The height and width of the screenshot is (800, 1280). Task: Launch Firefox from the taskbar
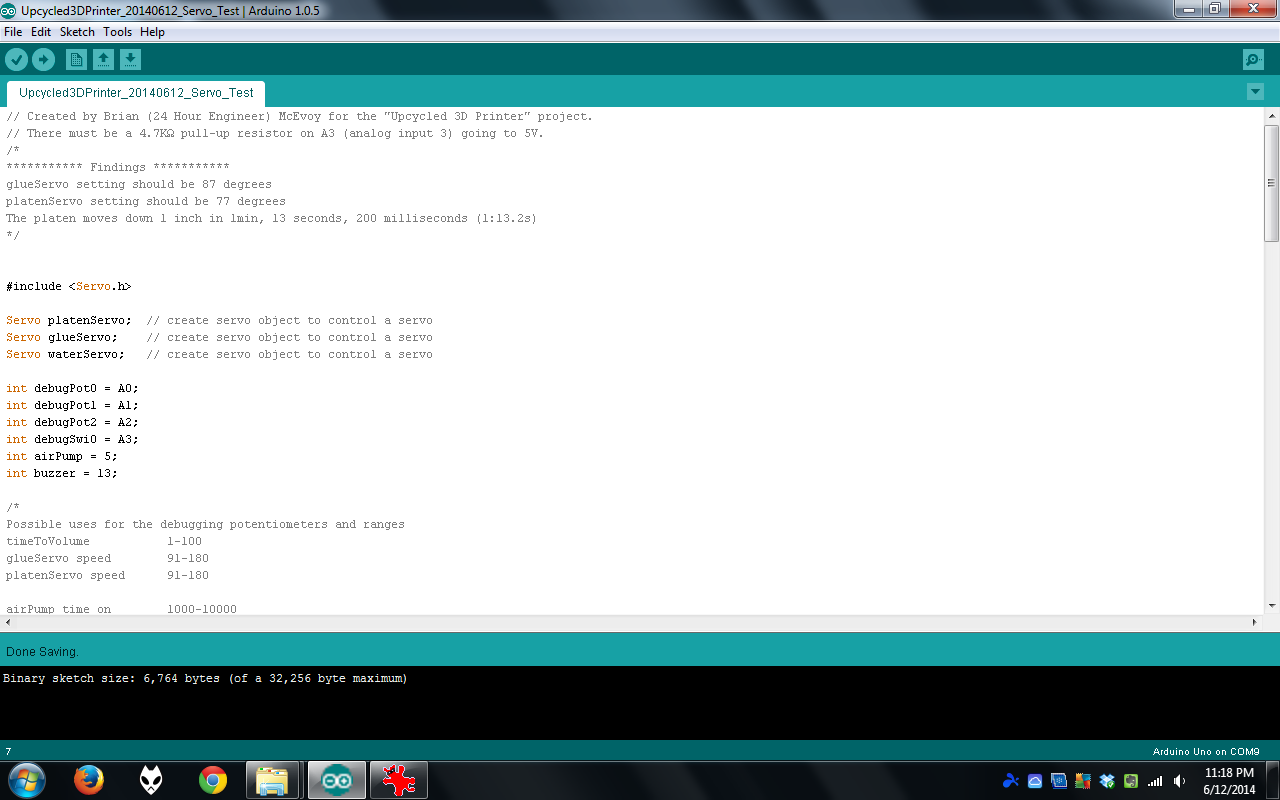click(89, 780)
